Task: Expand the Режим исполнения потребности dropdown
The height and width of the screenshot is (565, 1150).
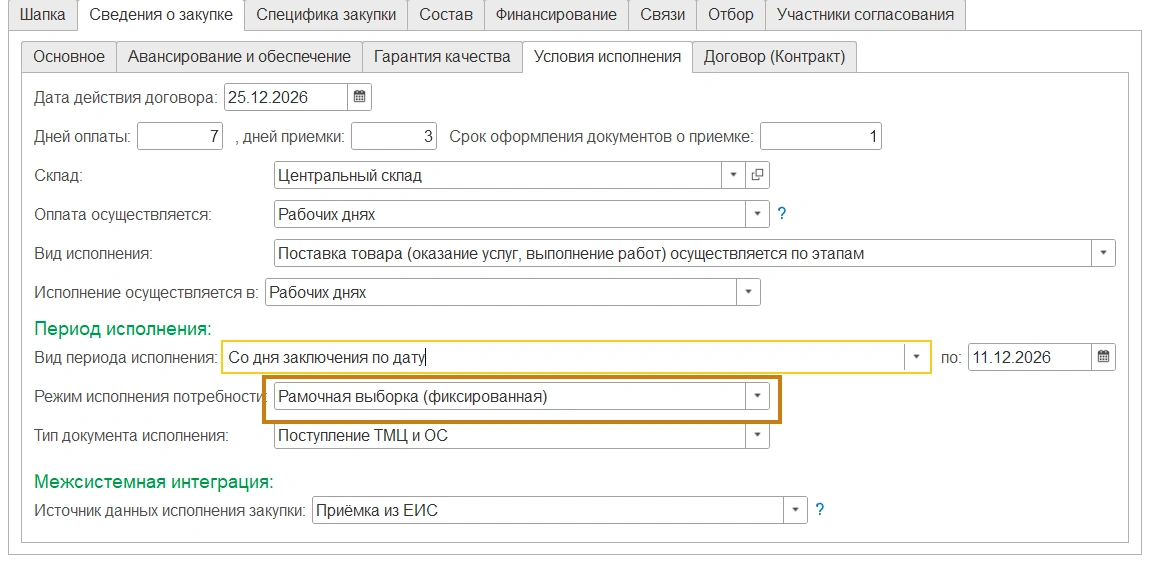Action: click(758, 397)
